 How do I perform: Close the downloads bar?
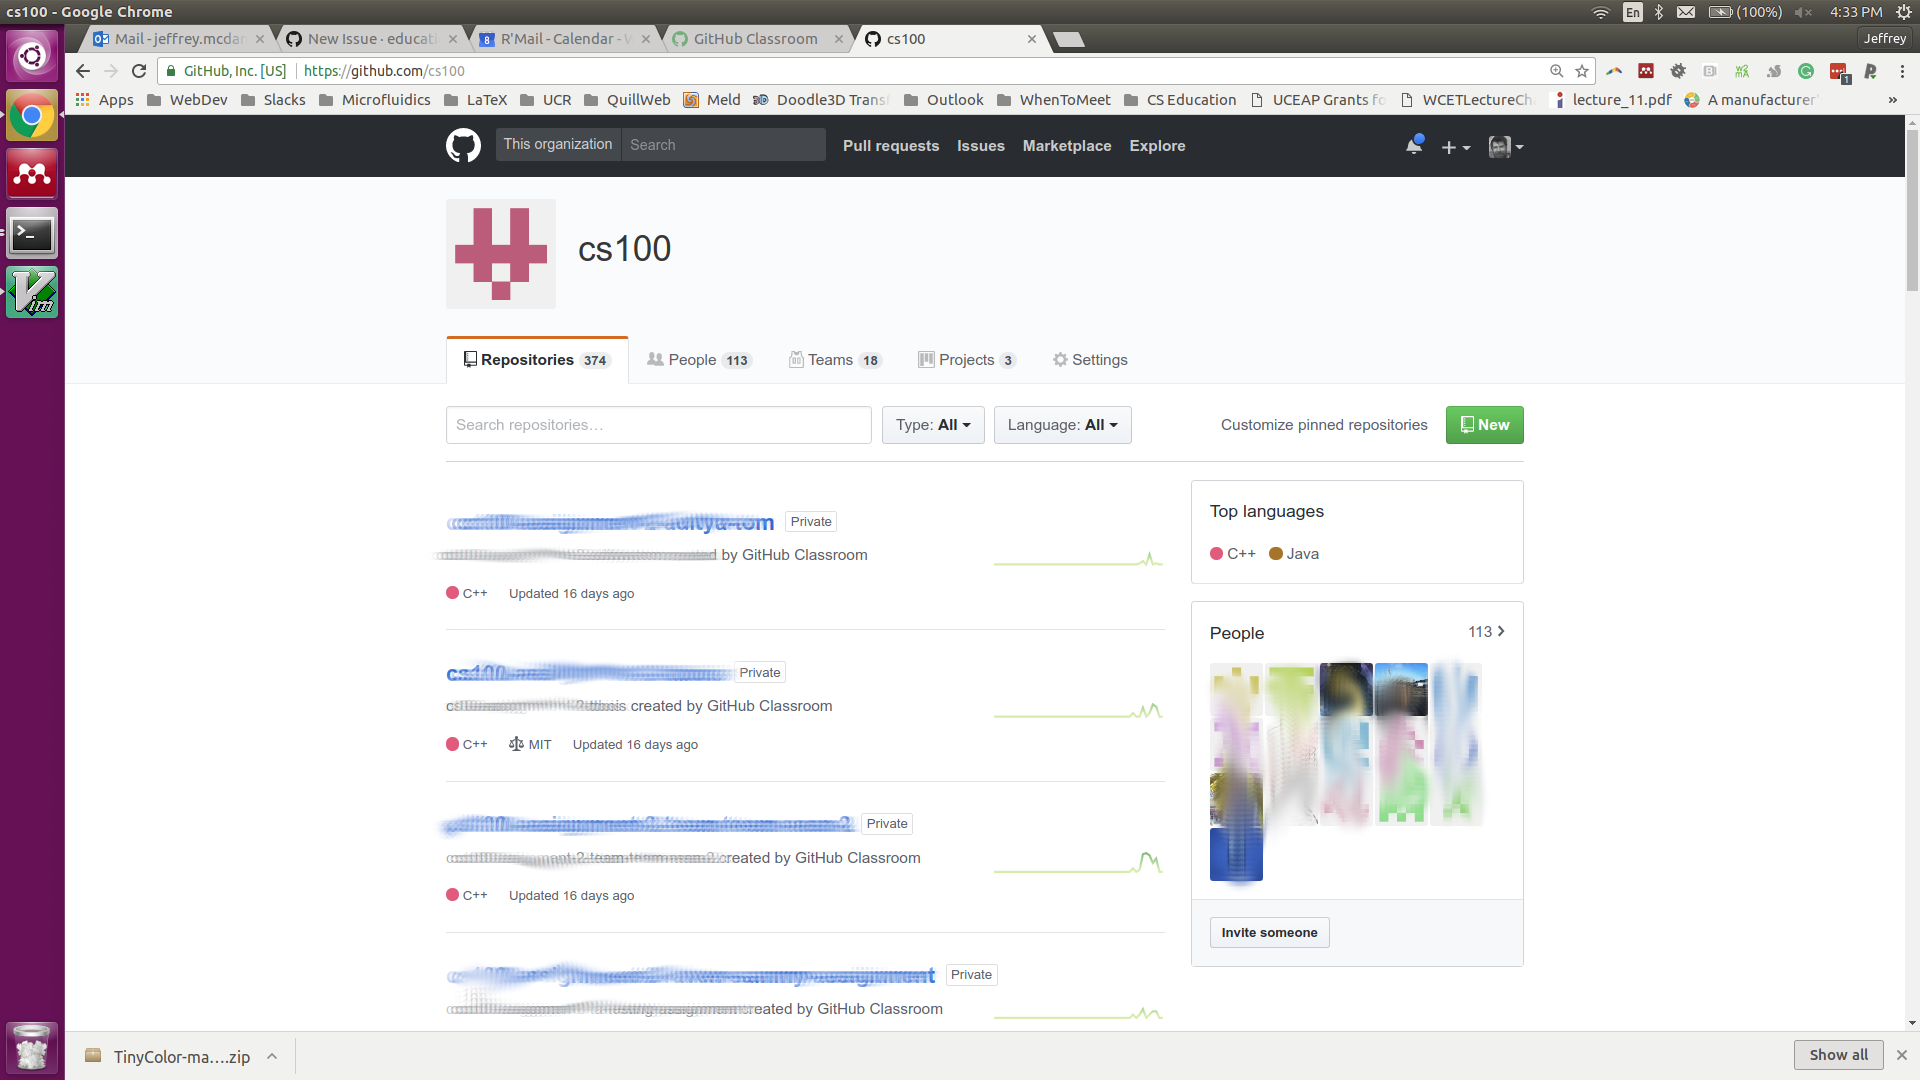point(1902,1055)
